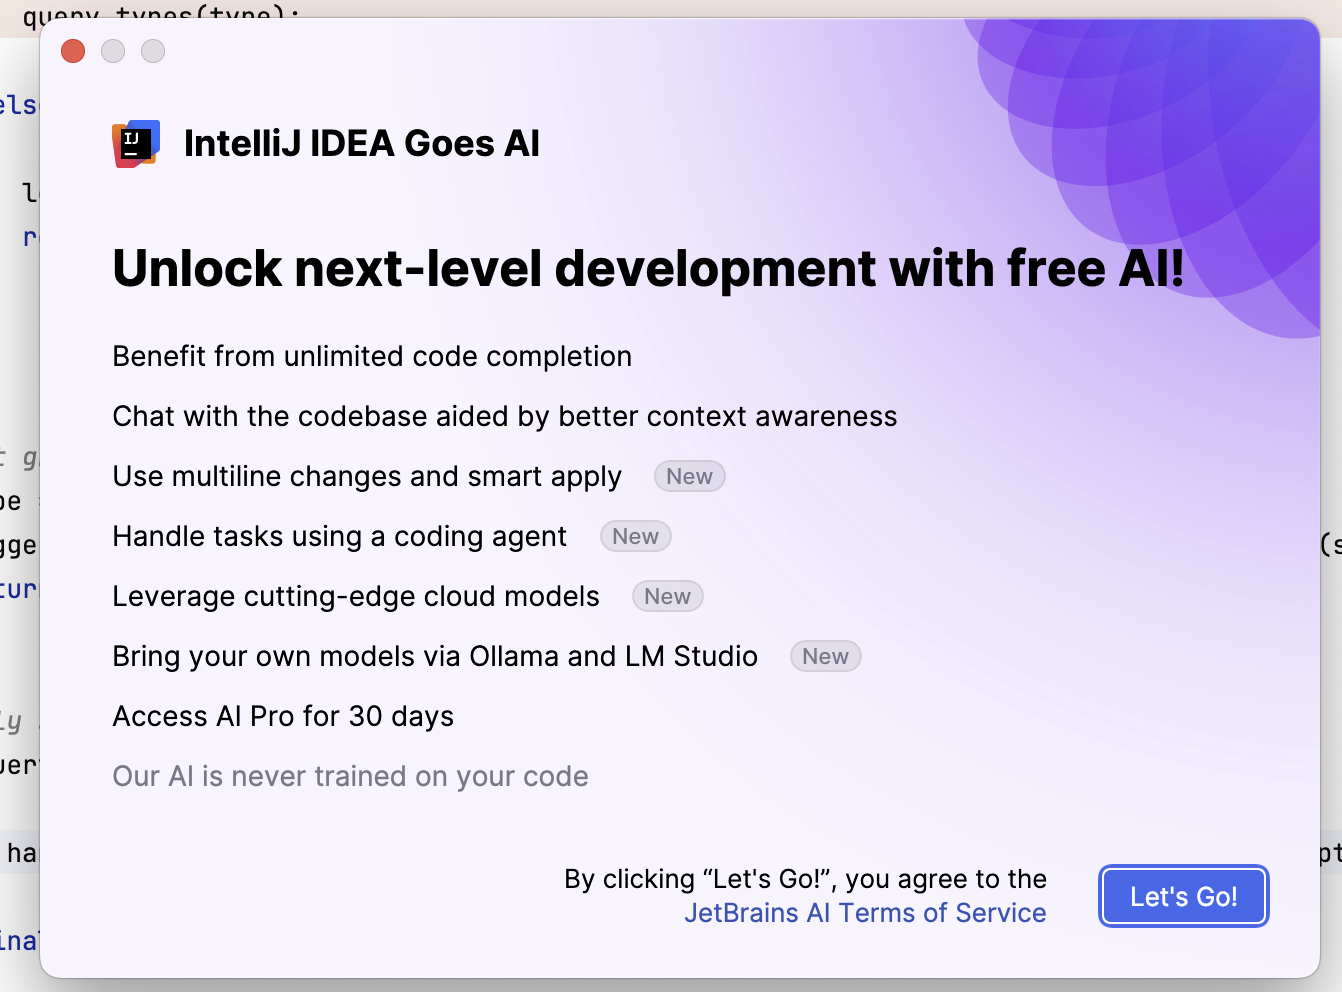The image size is (1342, 992).
Task: Click the gray zoom window button
Action: click(153, 51)
